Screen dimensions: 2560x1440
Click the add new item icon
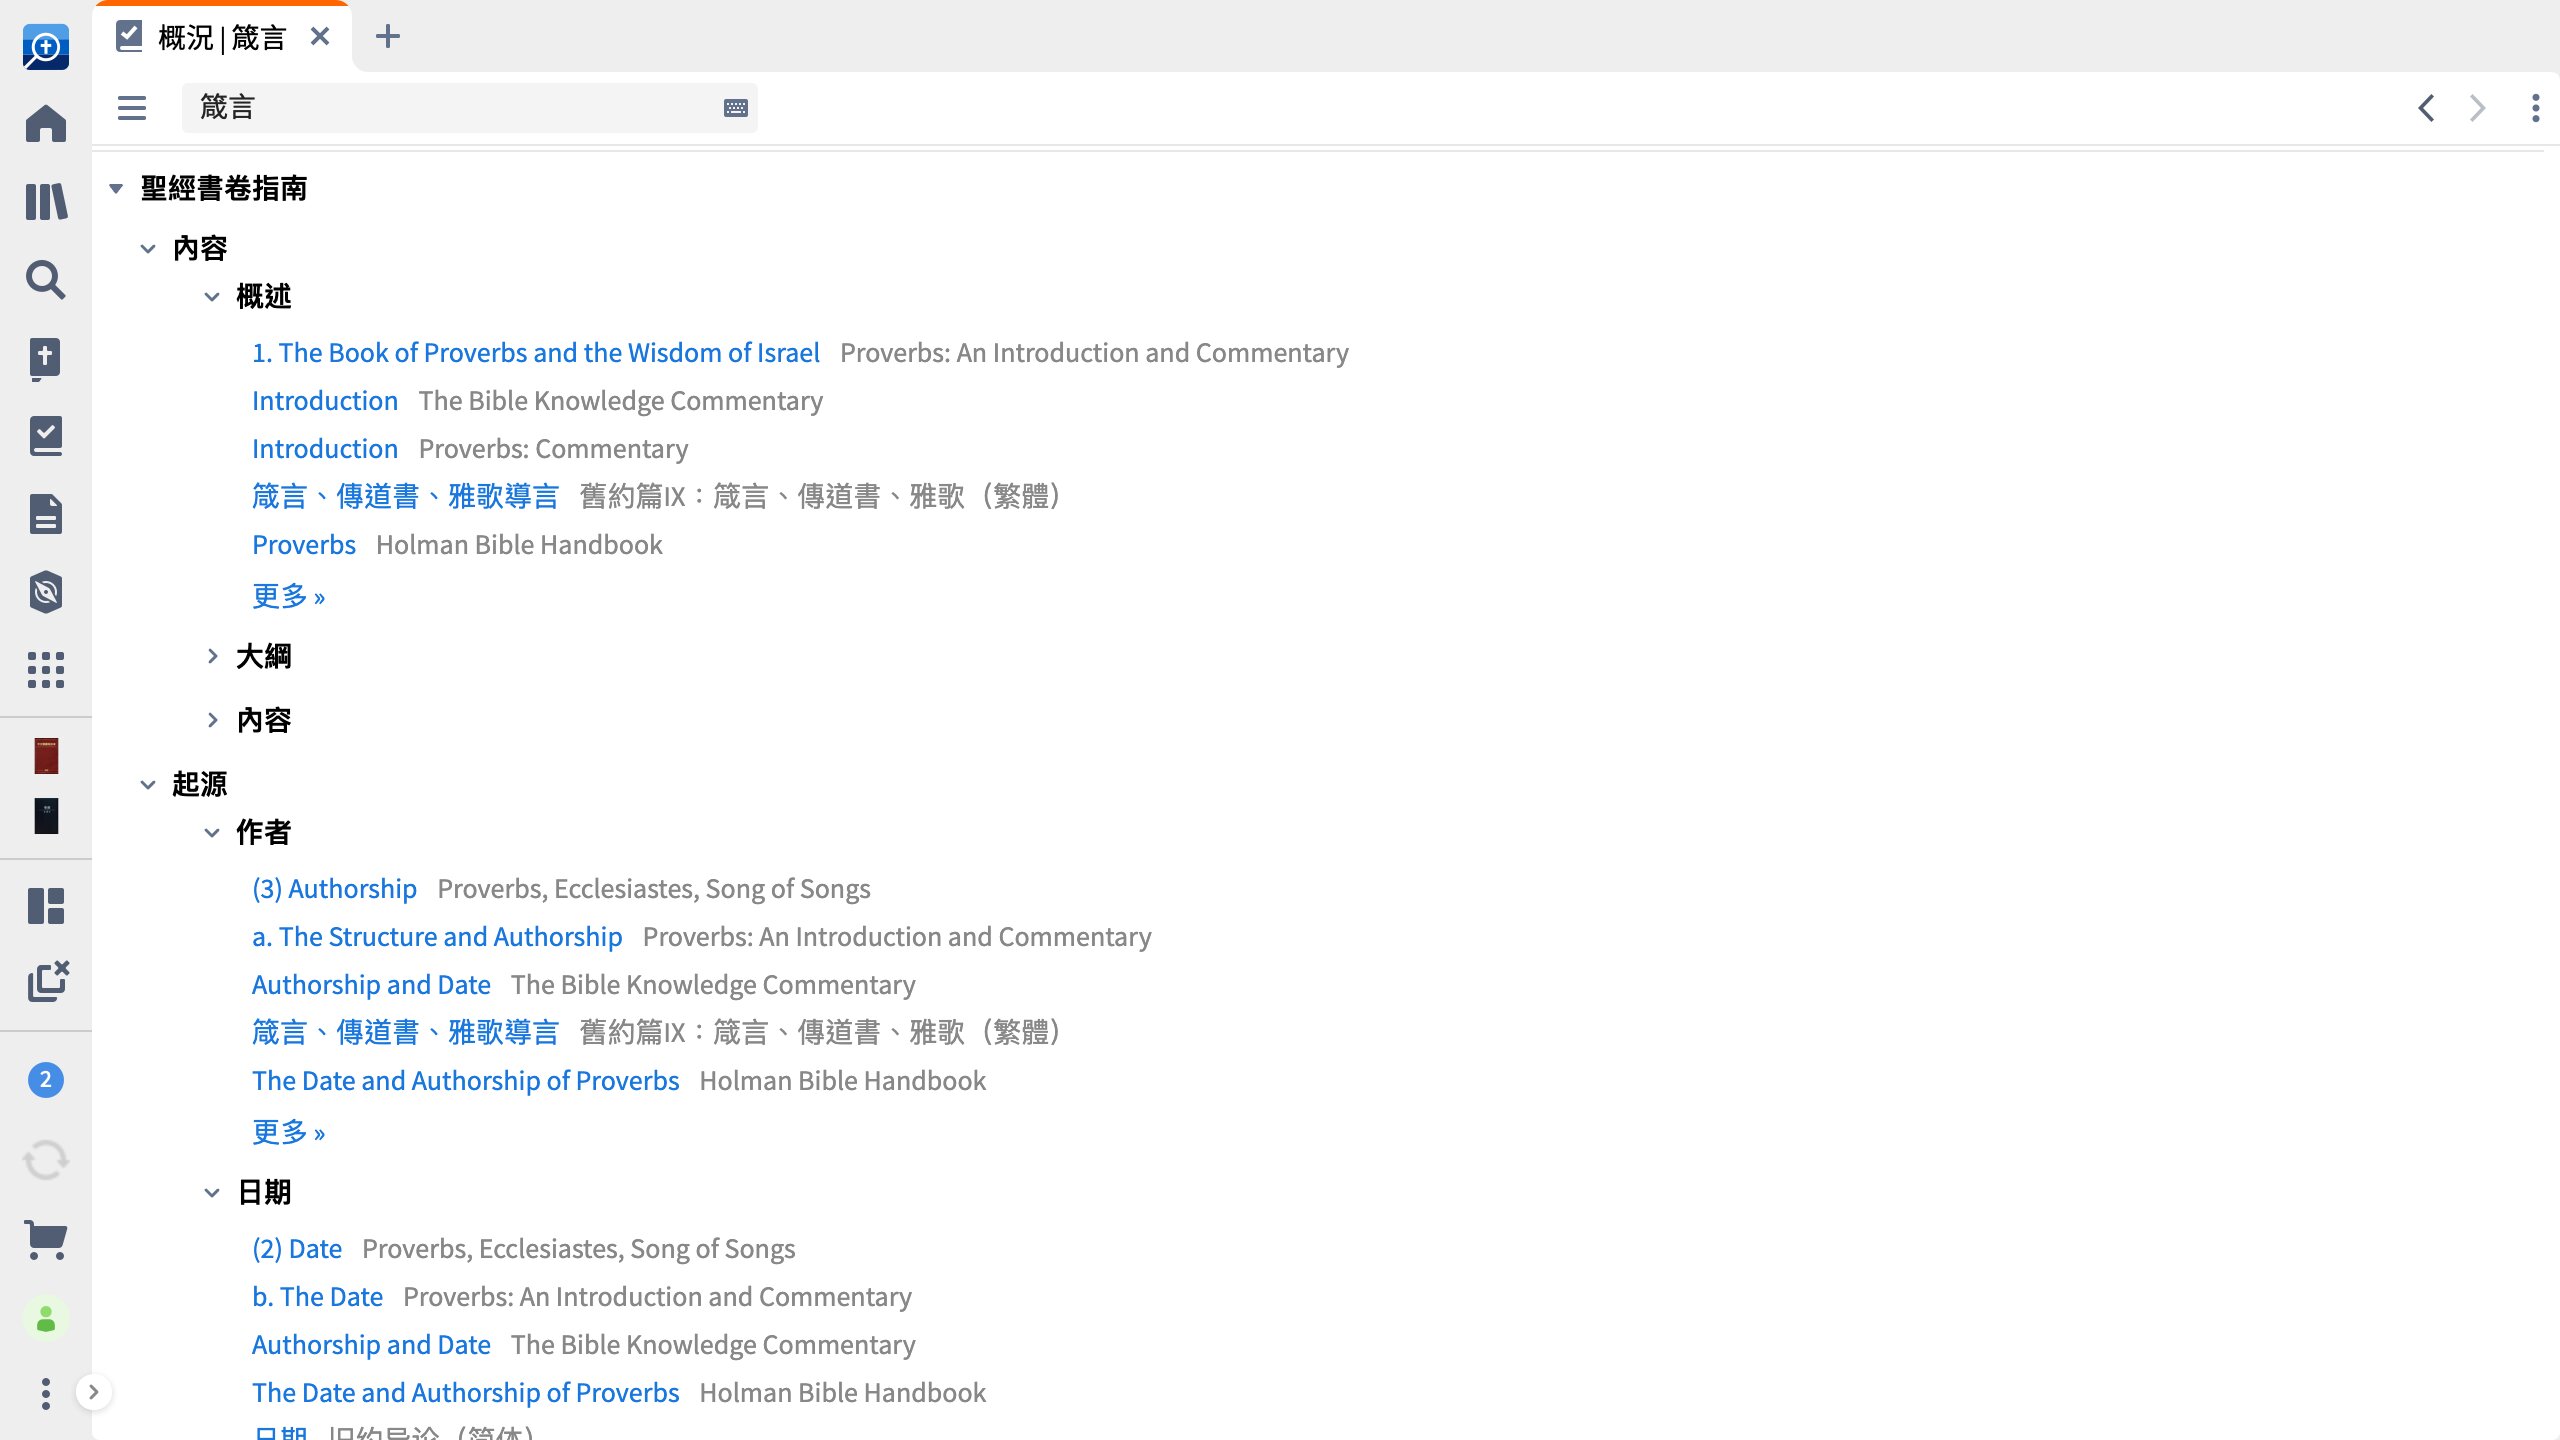(x=389, y=35)
